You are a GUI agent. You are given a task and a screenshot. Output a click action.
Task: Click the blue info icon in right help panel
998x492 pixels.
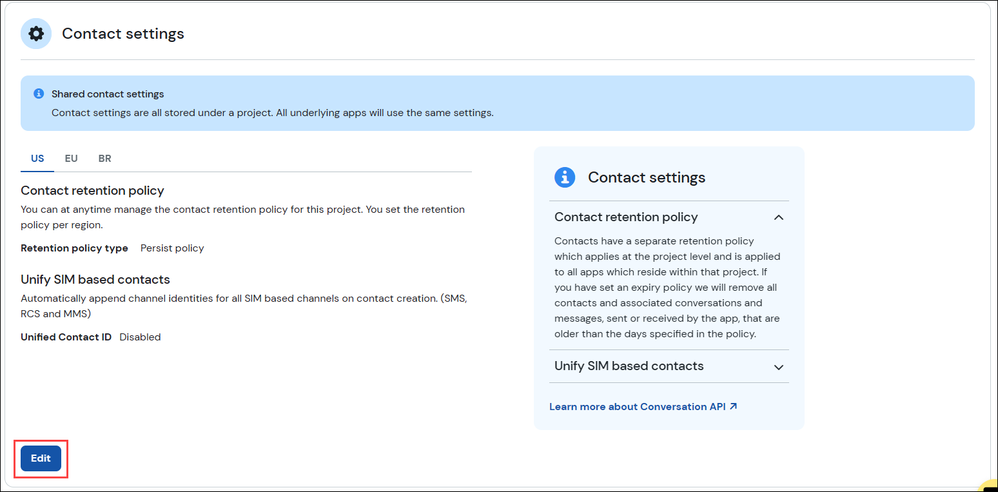565,177
